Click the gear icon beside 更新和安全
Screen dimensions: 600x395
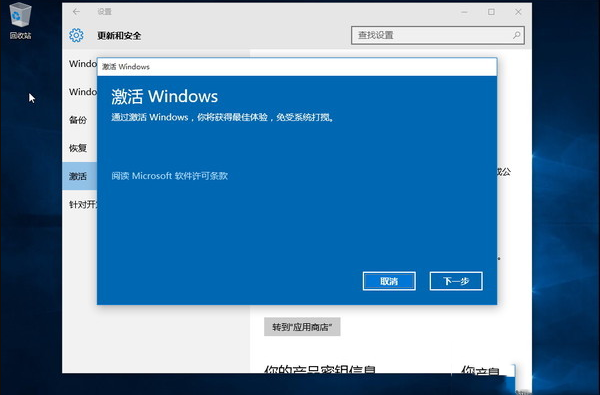pyautogui.click(x=76, y=35)
